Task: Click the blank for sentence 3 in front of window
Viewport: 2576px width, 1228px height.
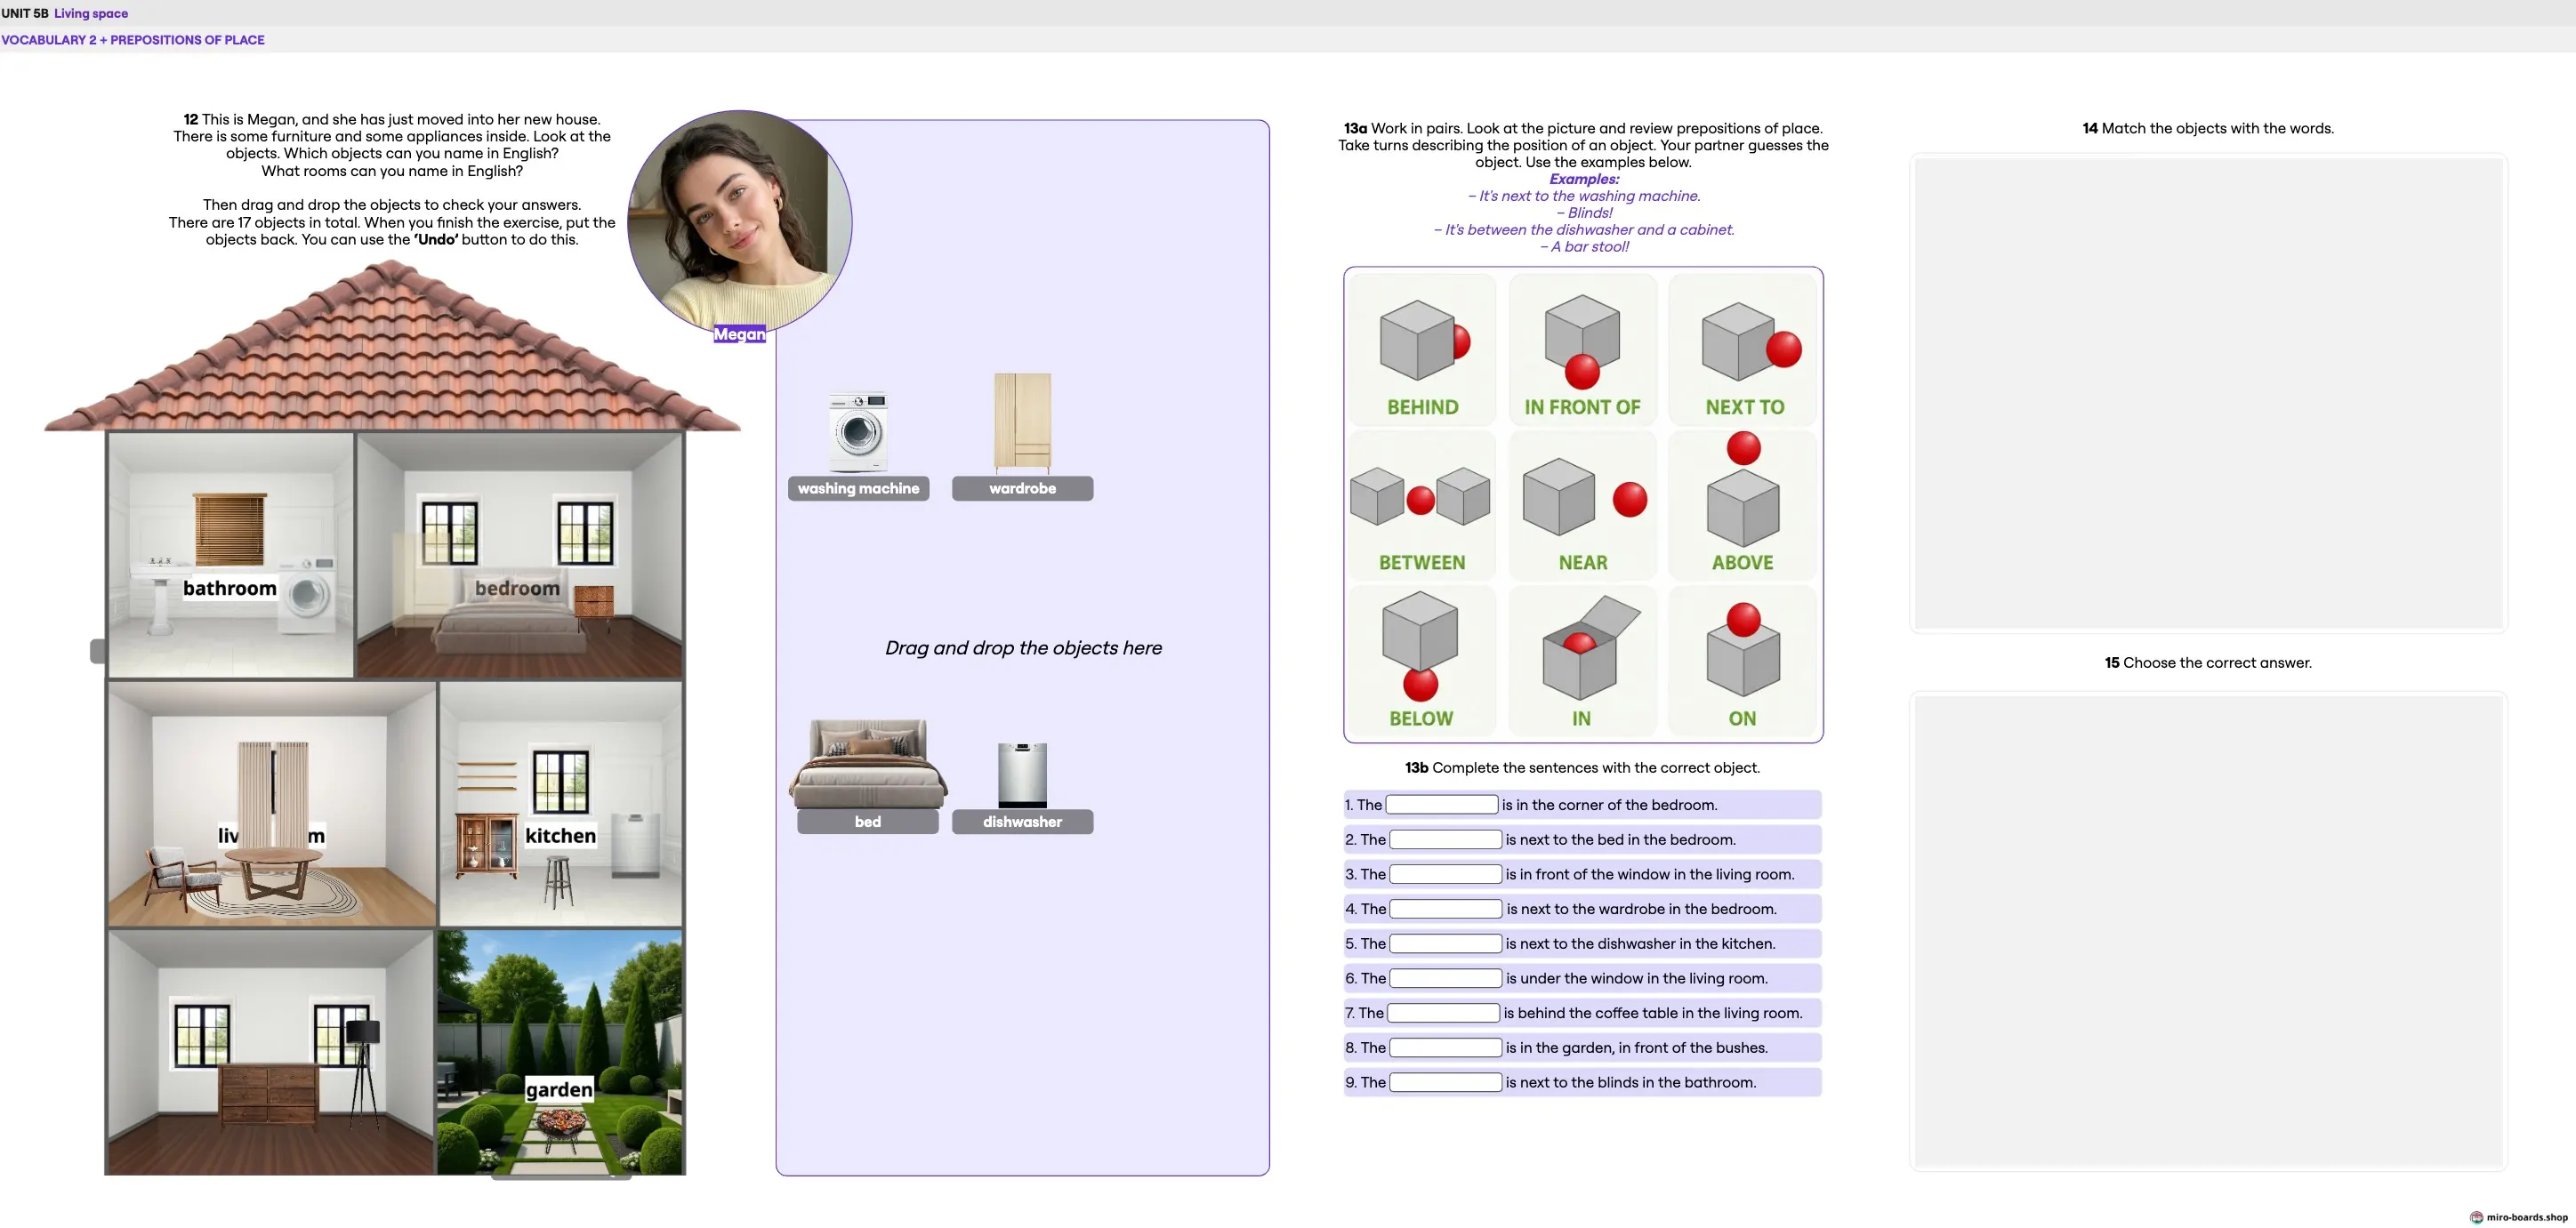Action: (1445, 874)
